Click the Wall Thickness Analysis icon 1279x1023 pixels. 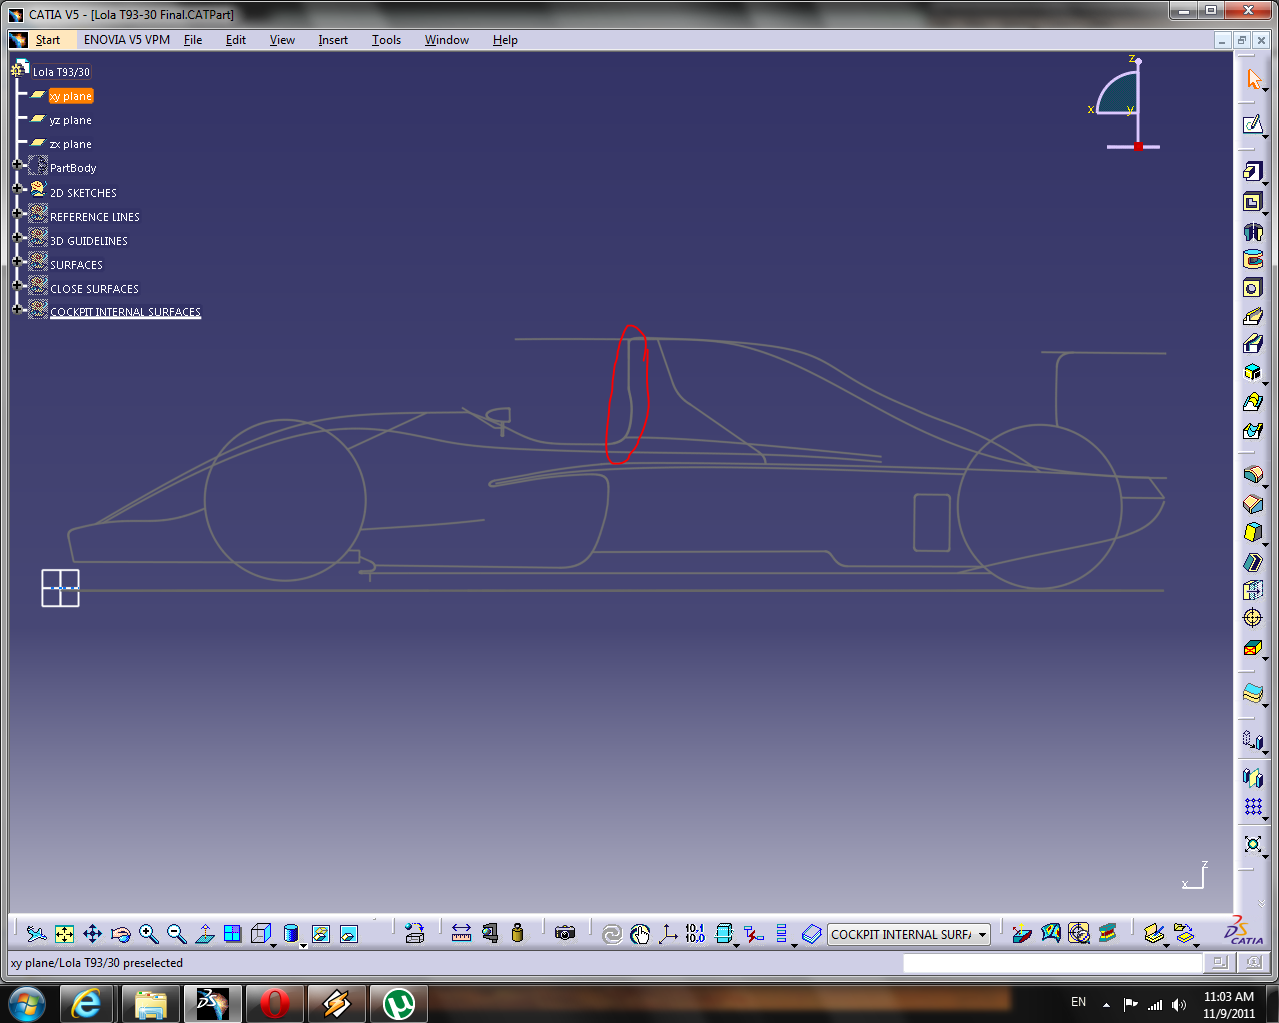tap(1107, 934)
